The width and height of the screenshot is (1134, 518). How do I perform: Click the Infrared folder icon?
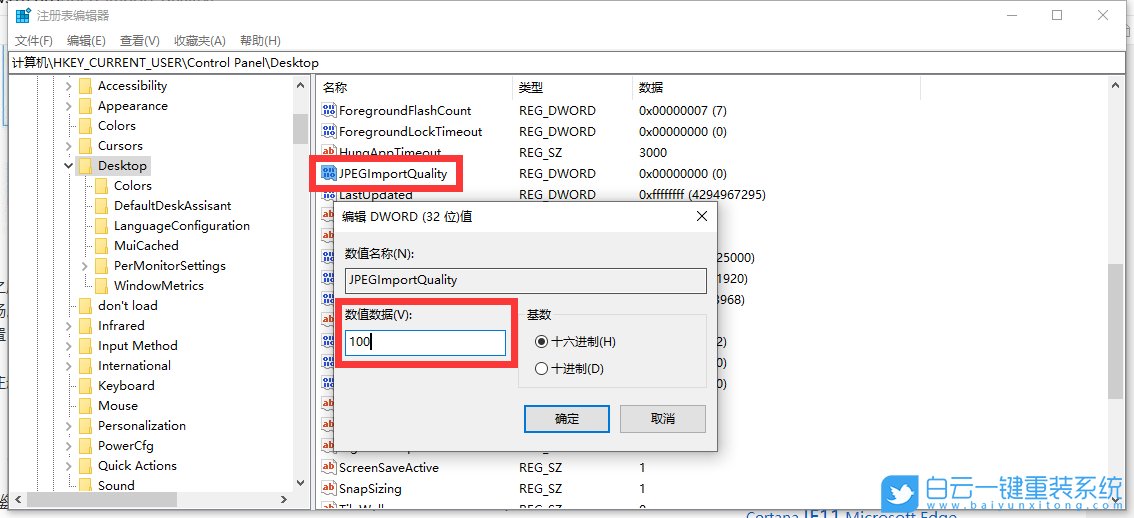coord(85,326)
